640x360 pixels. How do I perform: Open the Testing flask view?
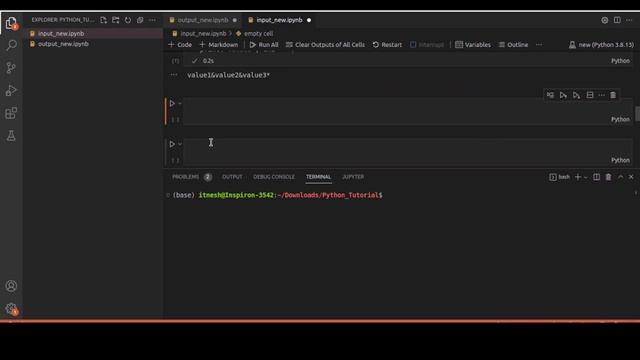11,136
